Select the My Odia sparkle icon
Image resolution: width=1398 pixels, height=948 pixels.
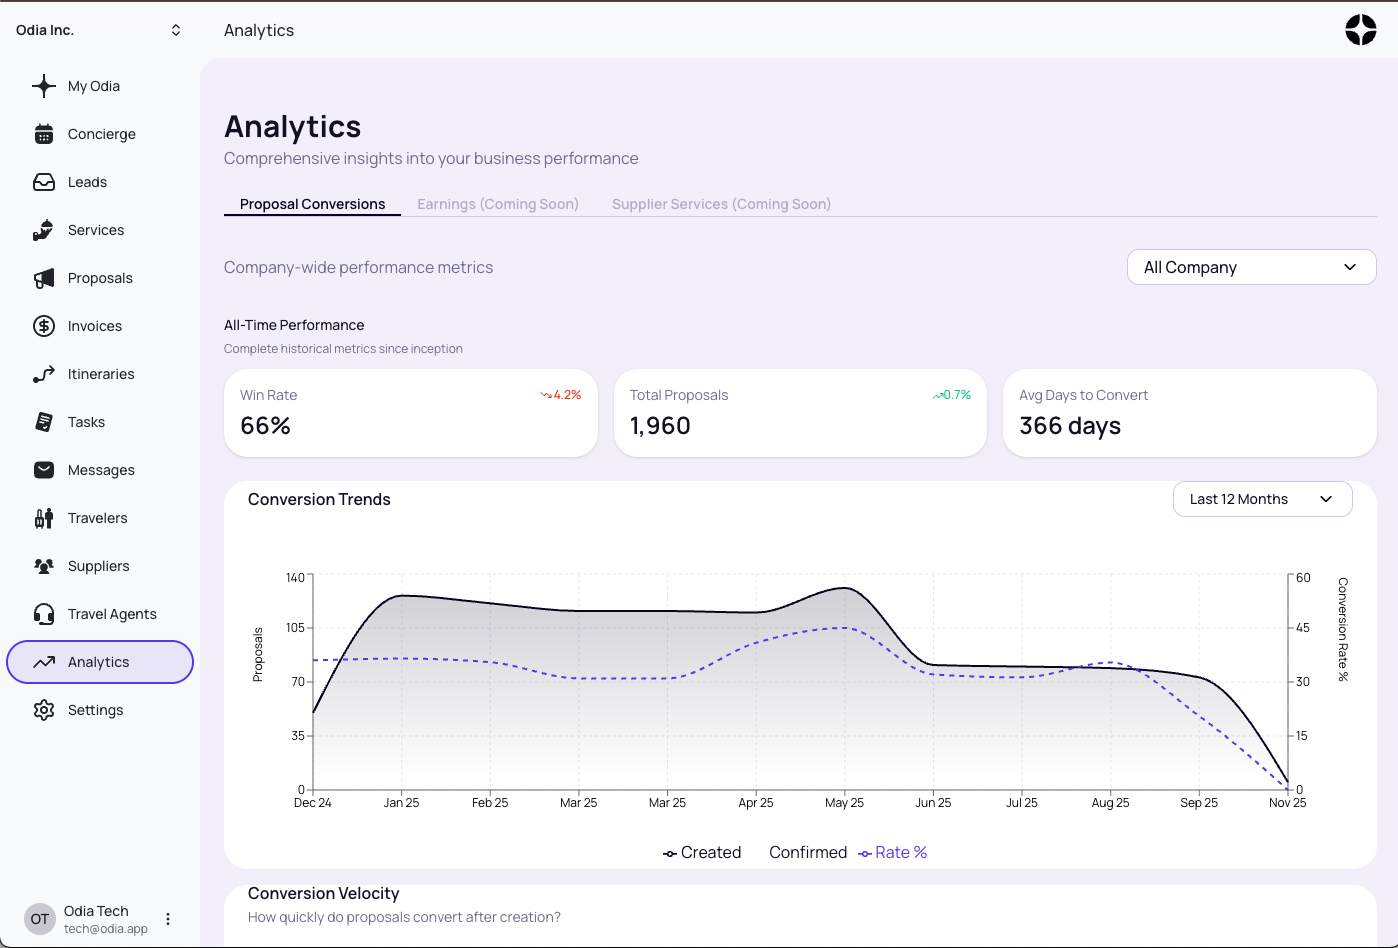(44, 86)
